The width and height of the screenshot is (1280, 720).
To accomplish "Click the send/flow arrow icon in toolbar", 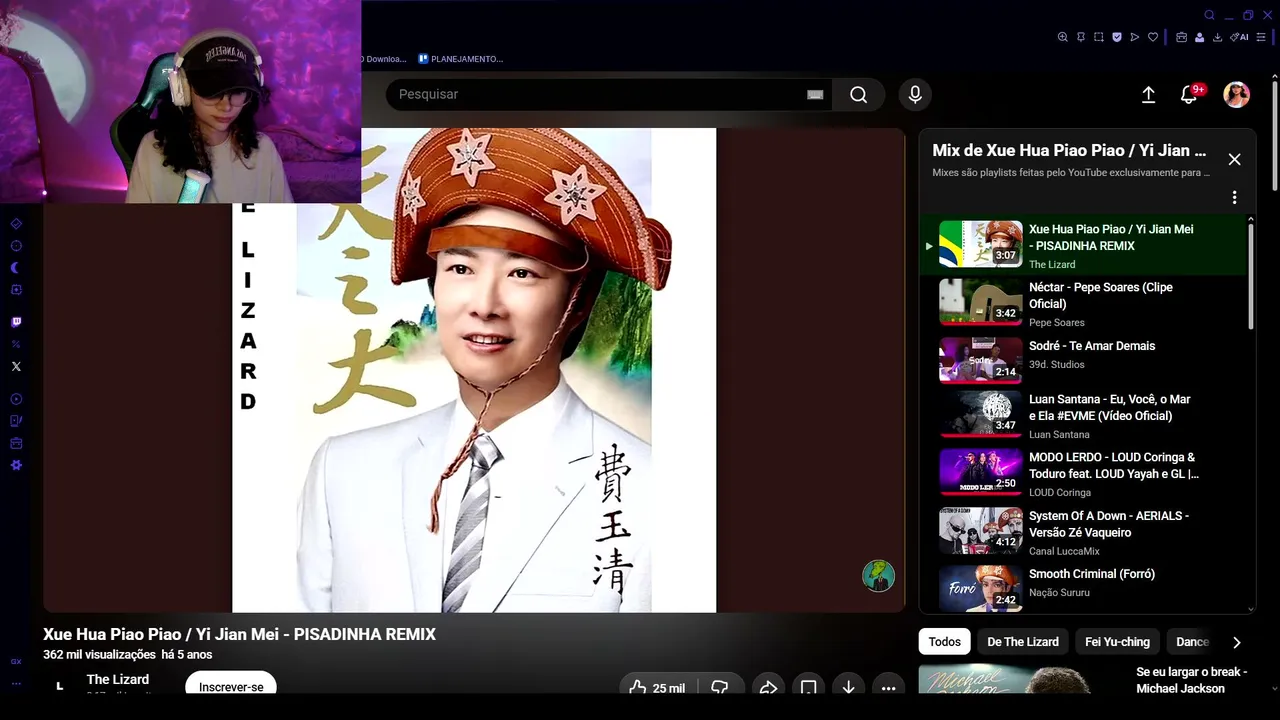I will point(1134,37).
